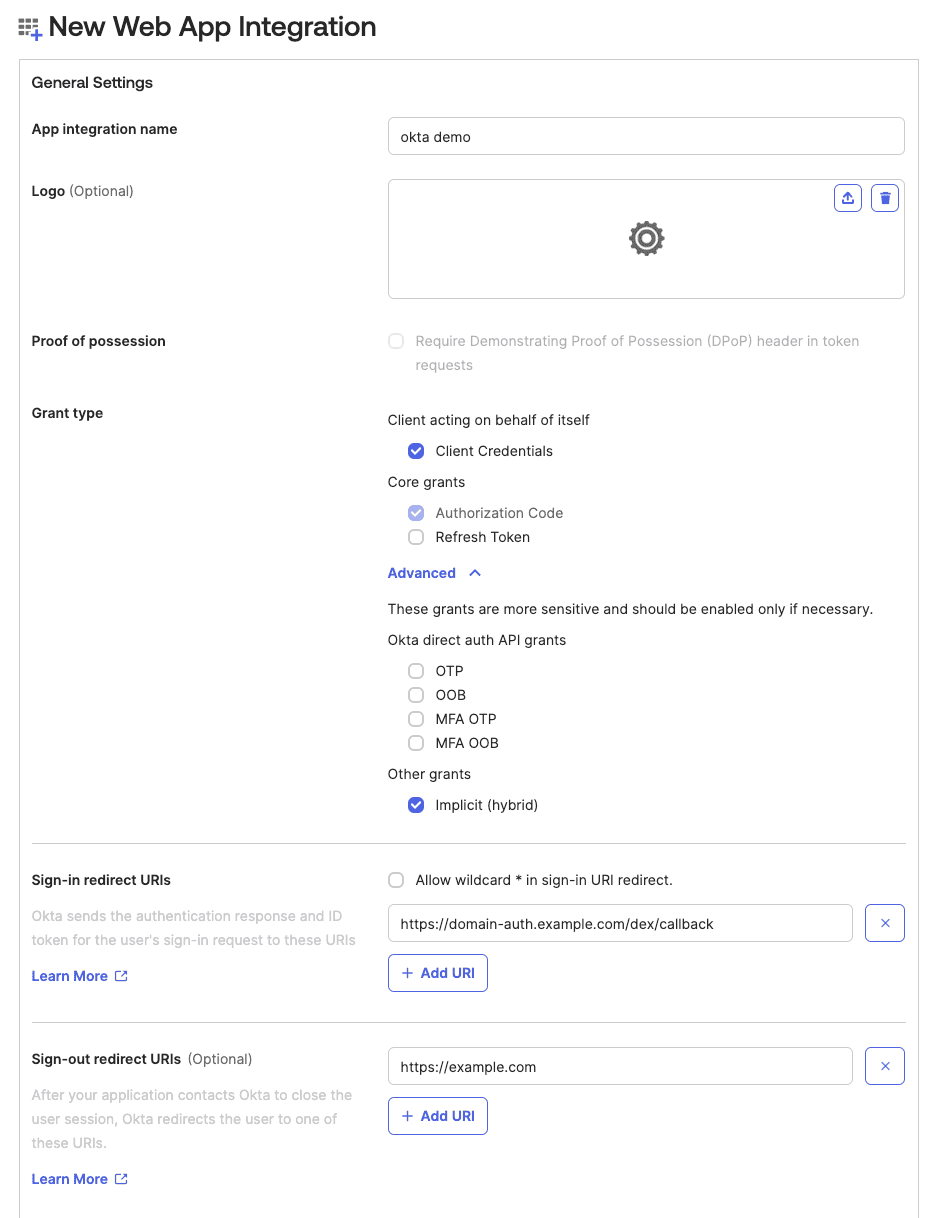The width and height of the screenshot is (938, 1218).
Task: Check the OTP direct auth grant
Action: click(x=415, y=671)
